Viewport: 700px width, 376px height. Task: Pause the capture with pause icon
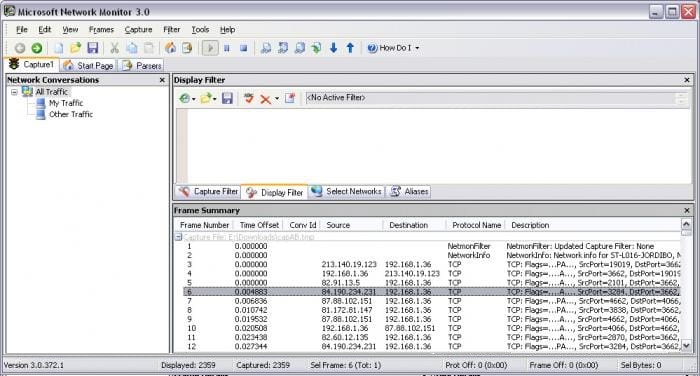pos(227,48)
